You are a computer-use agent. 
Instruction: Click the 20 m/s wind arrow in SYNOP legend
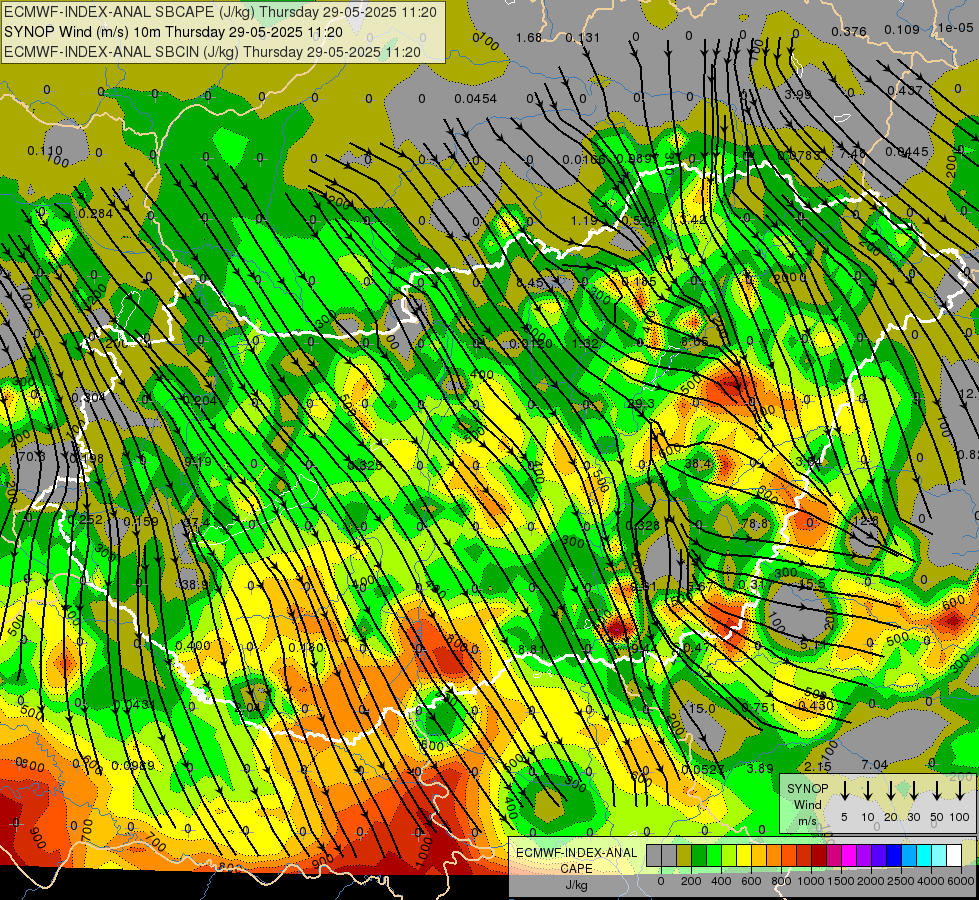890,790
